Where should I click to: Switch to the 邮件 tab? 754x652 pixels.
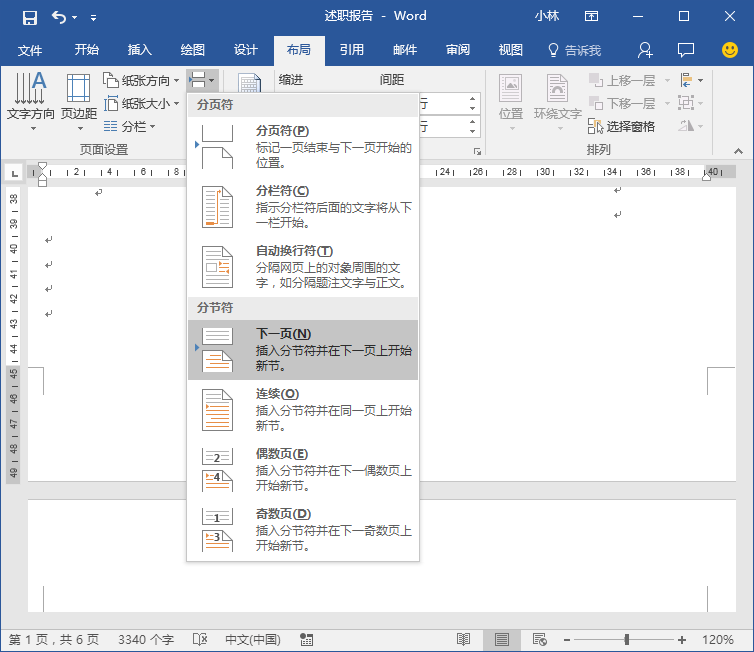tap(404, 50)
